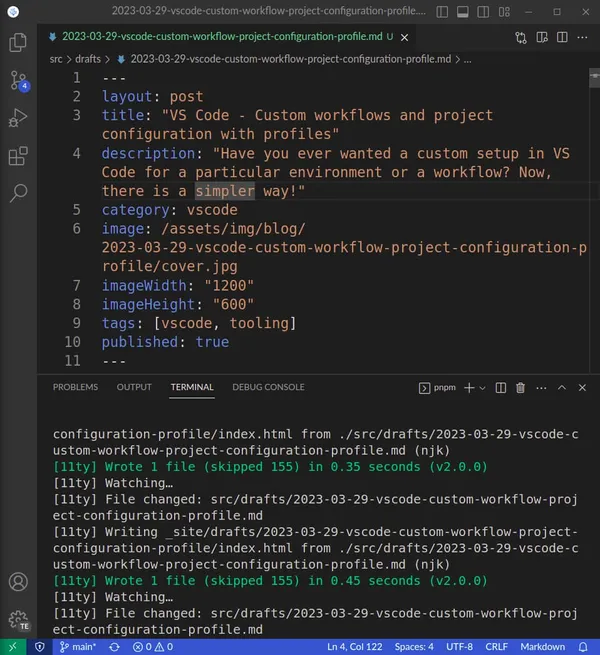
Task: Kill terminal with the trash icon
Action: pyautogui.click(x=519, y=387)
